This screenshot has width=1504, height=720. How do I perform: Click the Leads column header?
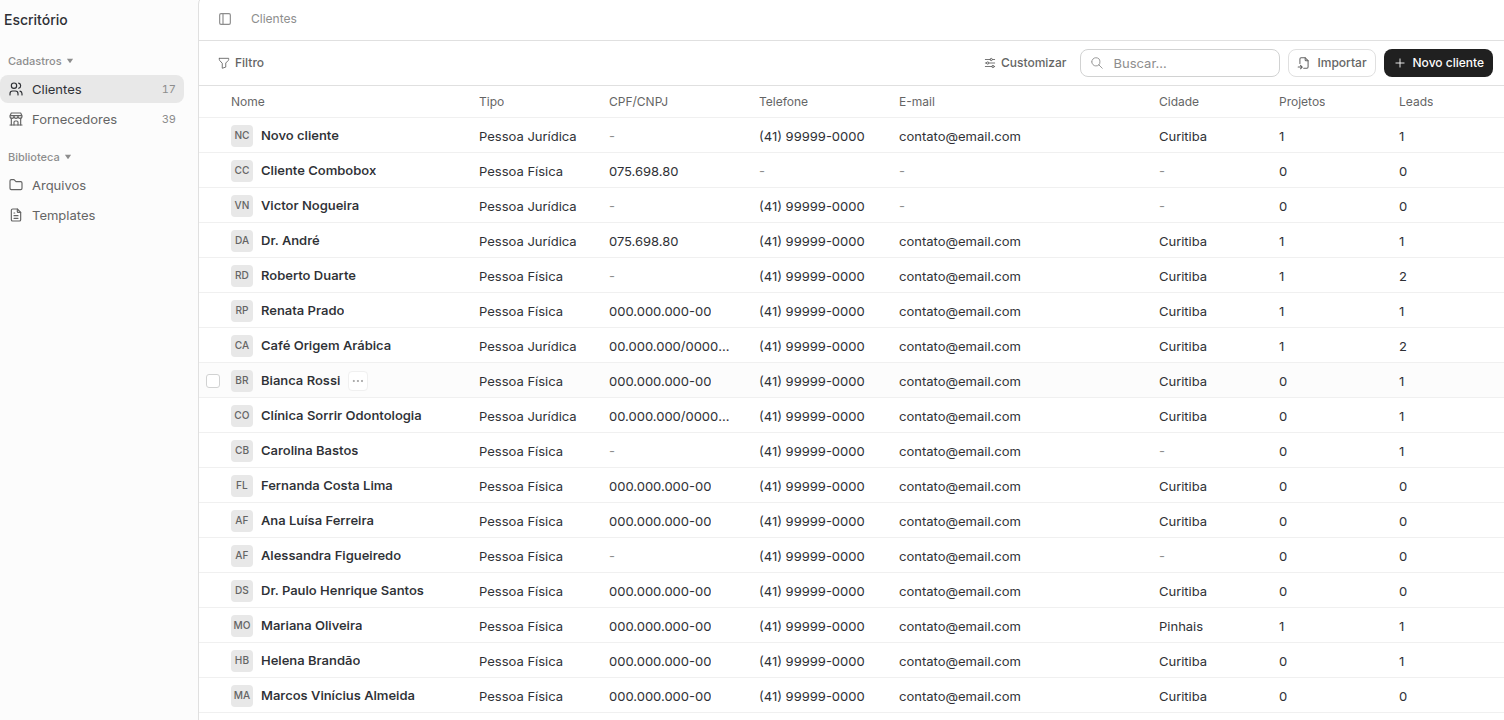point(1416,102)
